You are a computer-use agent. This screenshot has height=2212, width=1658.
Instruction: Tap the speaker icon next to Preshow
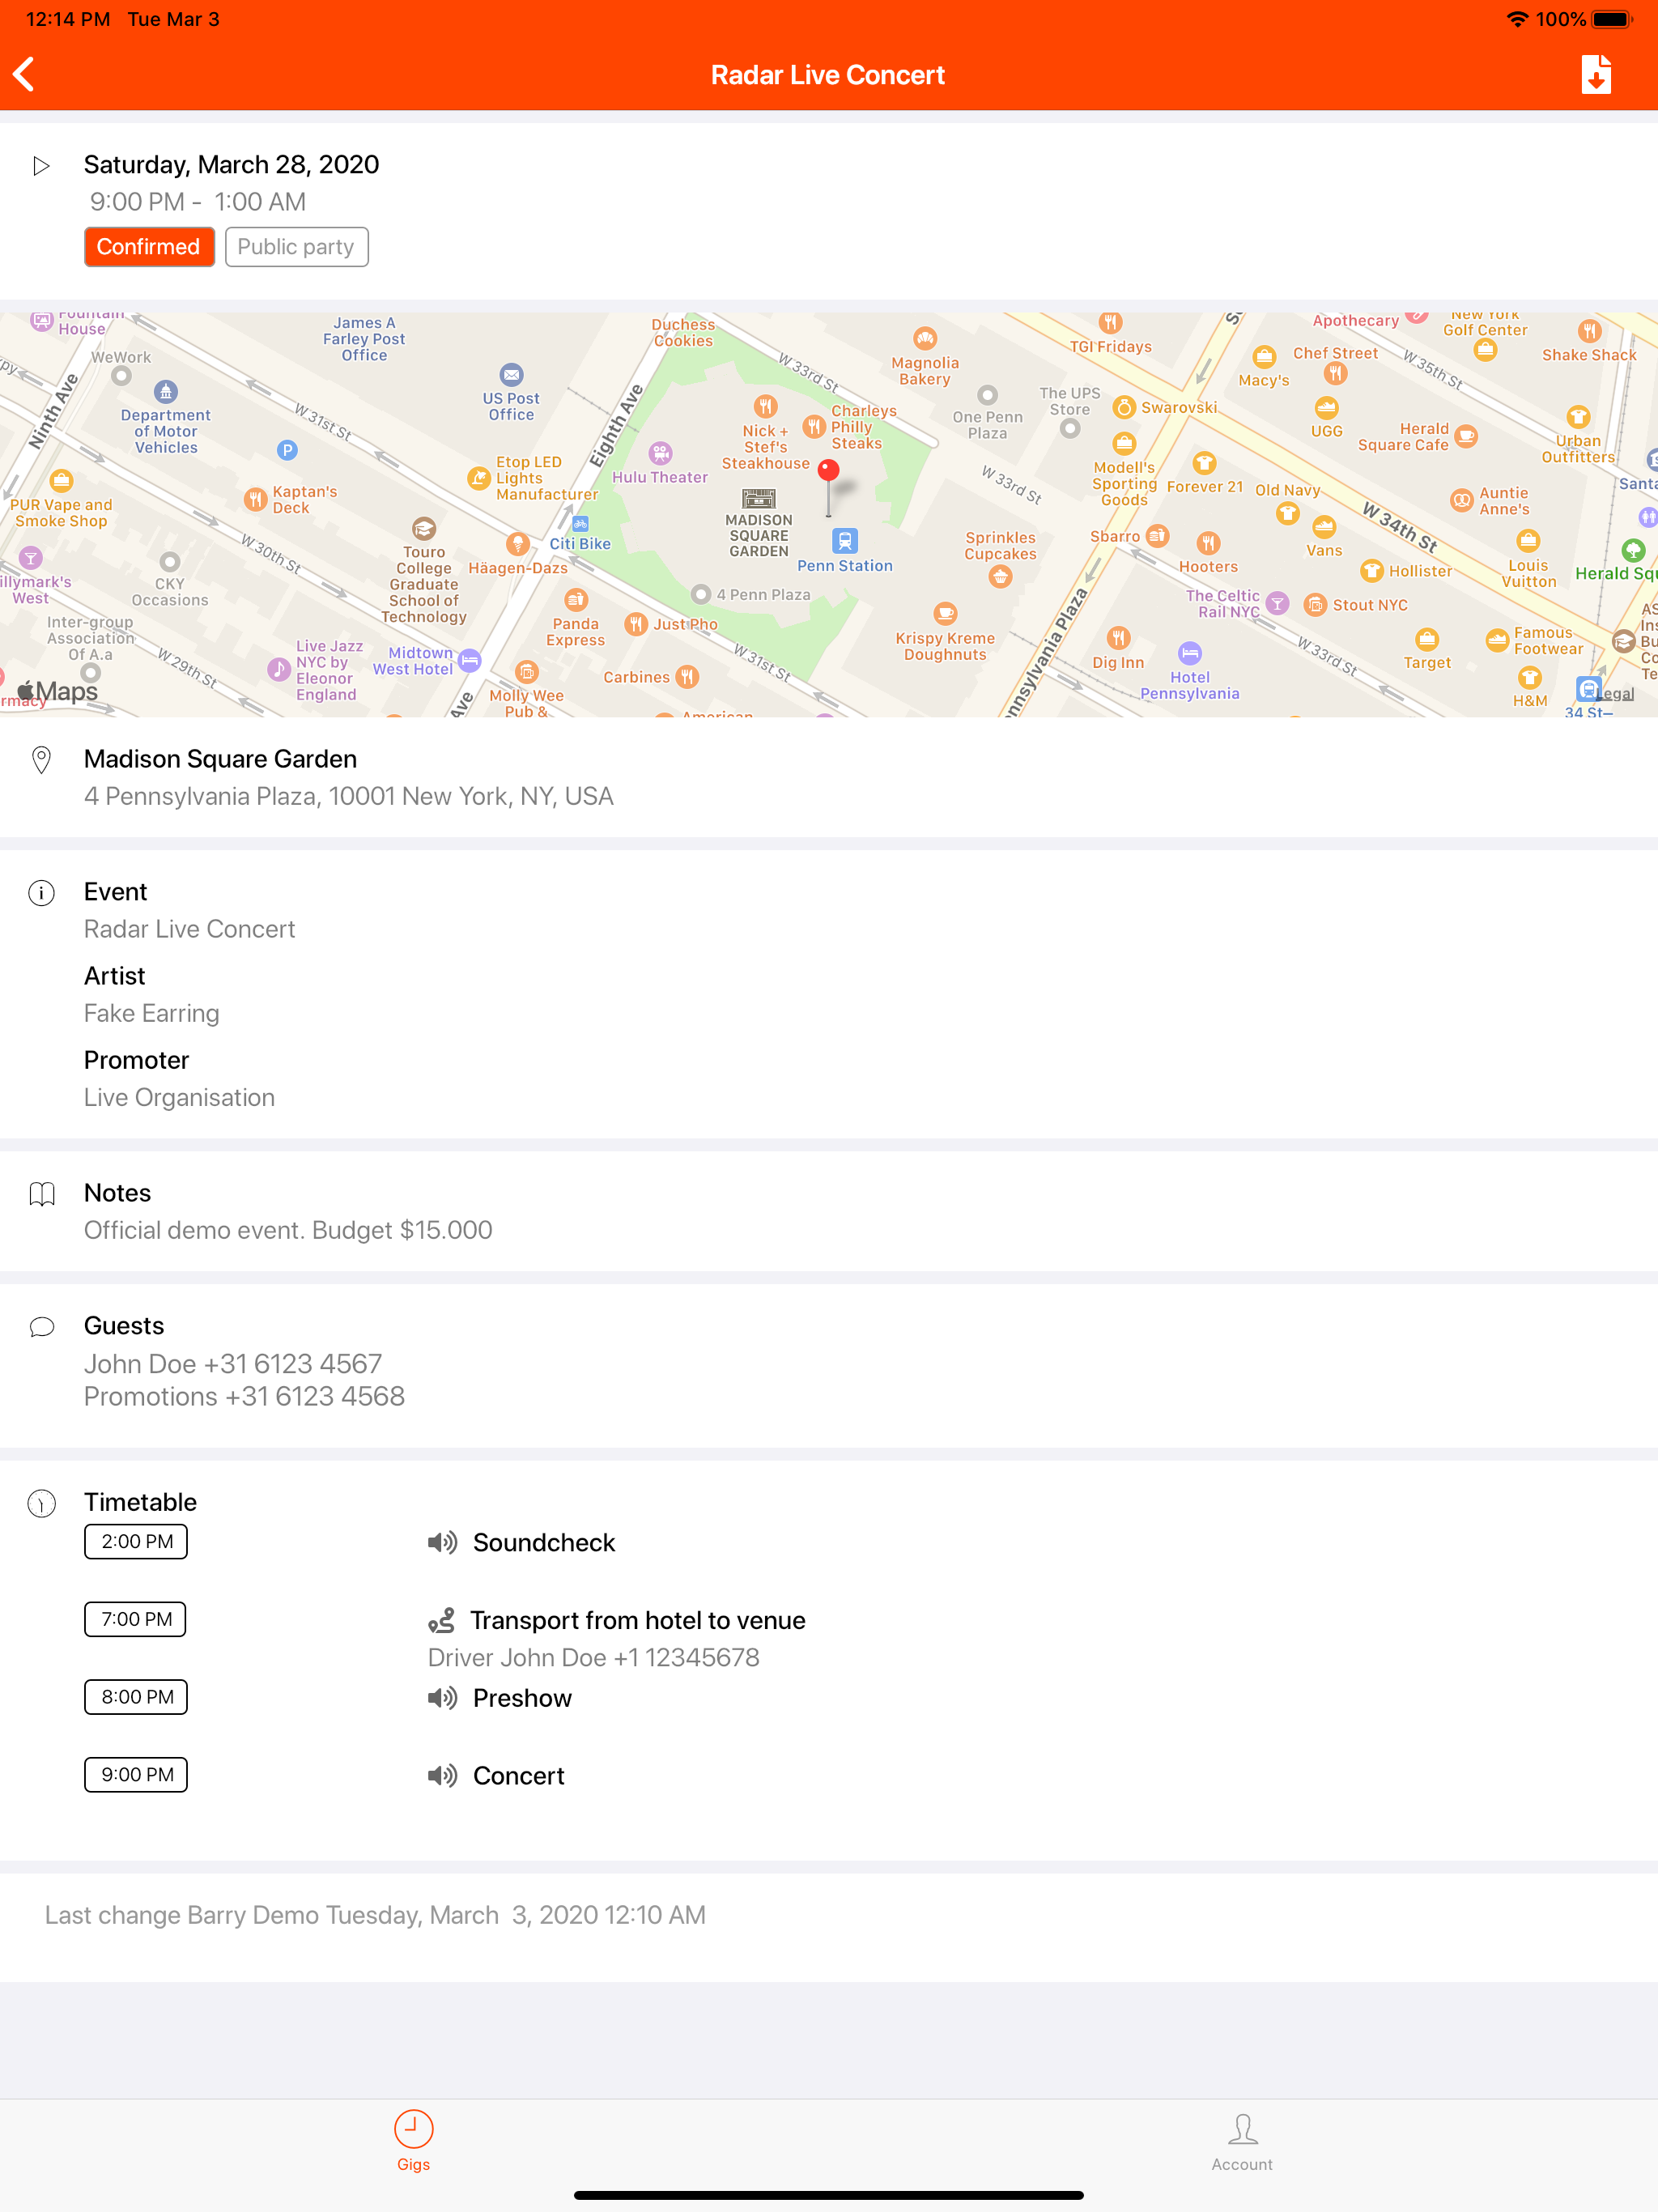coord(442,1698)
